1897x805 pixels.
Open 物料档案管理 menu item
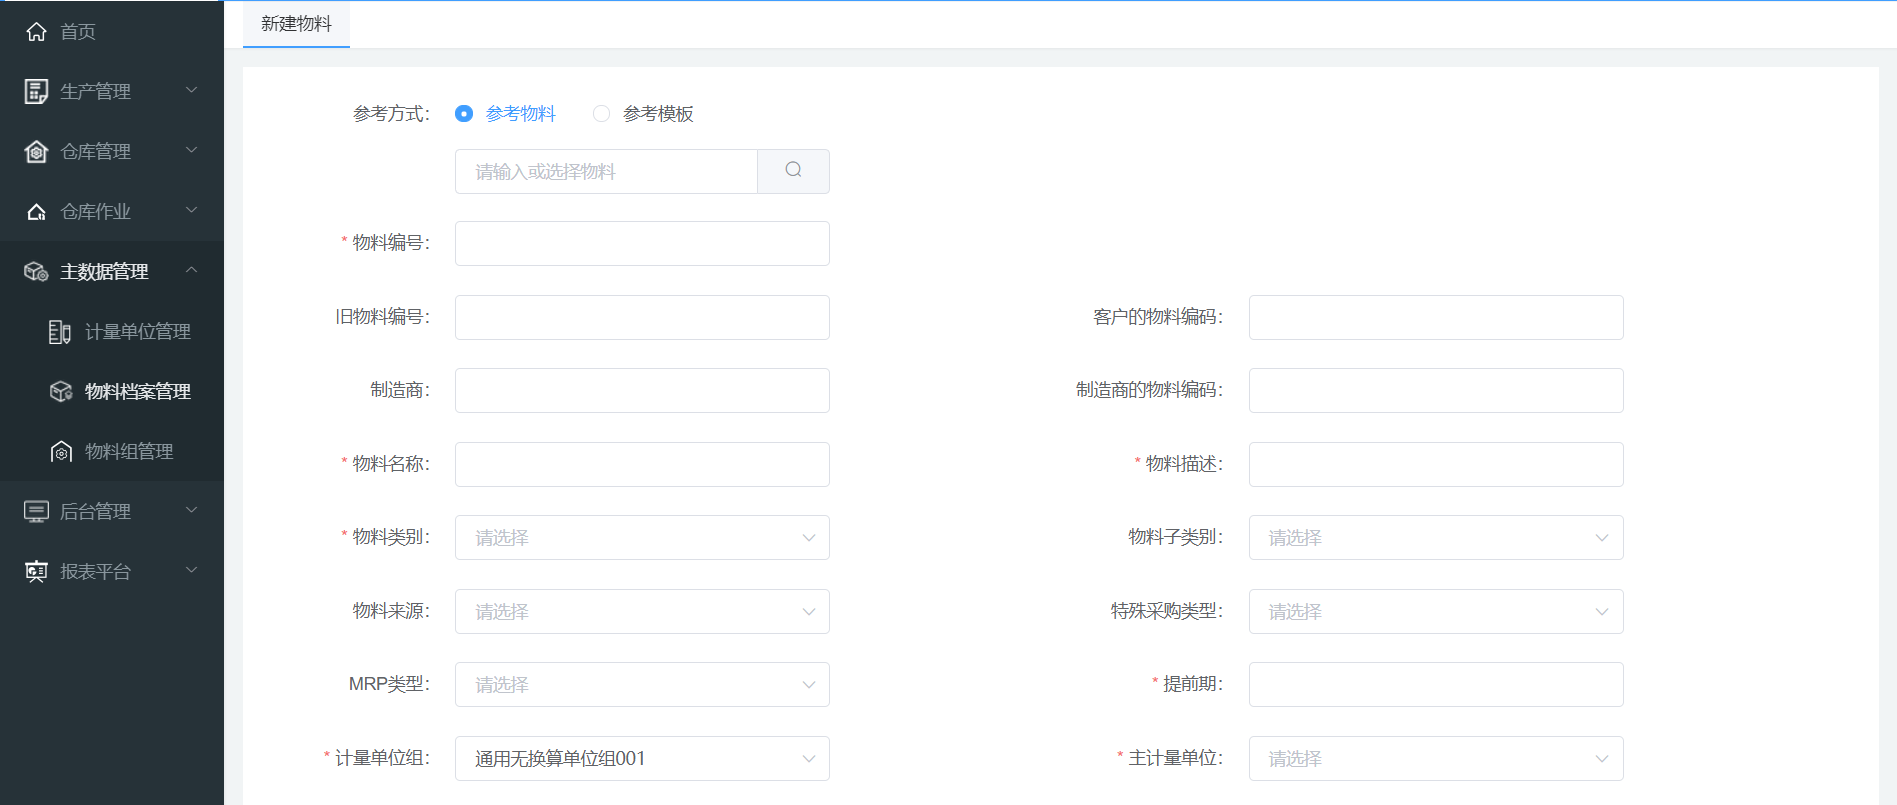pos(137,392)
